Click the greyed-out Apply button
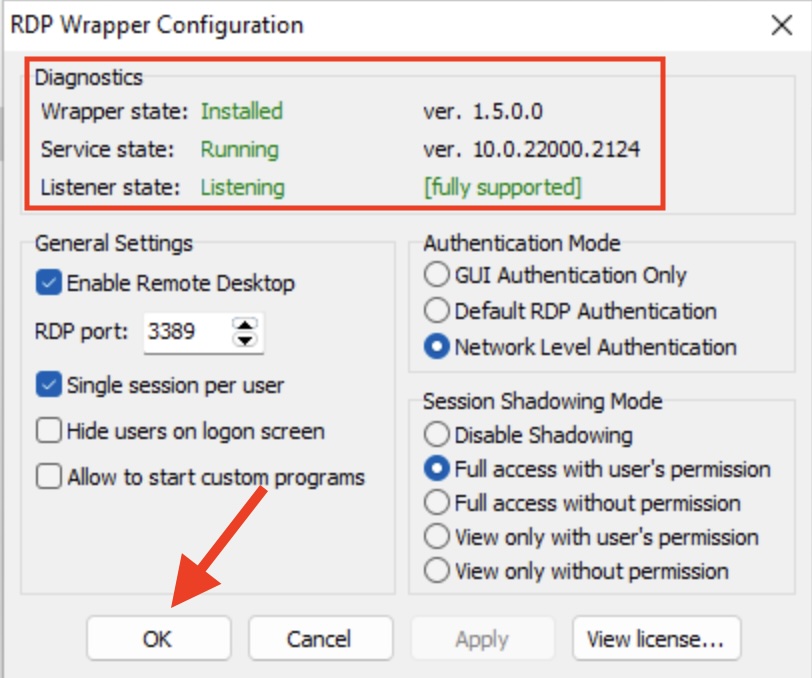Image resolution: width=812 pixels, height=678 pixels. tap(483, 638)
